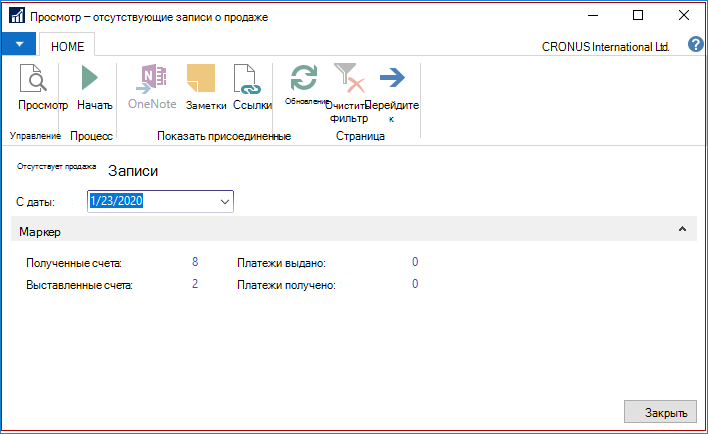708x434 pixels.
Task: Open the С даты date dropdown arrow
Action: click(224, 201)
